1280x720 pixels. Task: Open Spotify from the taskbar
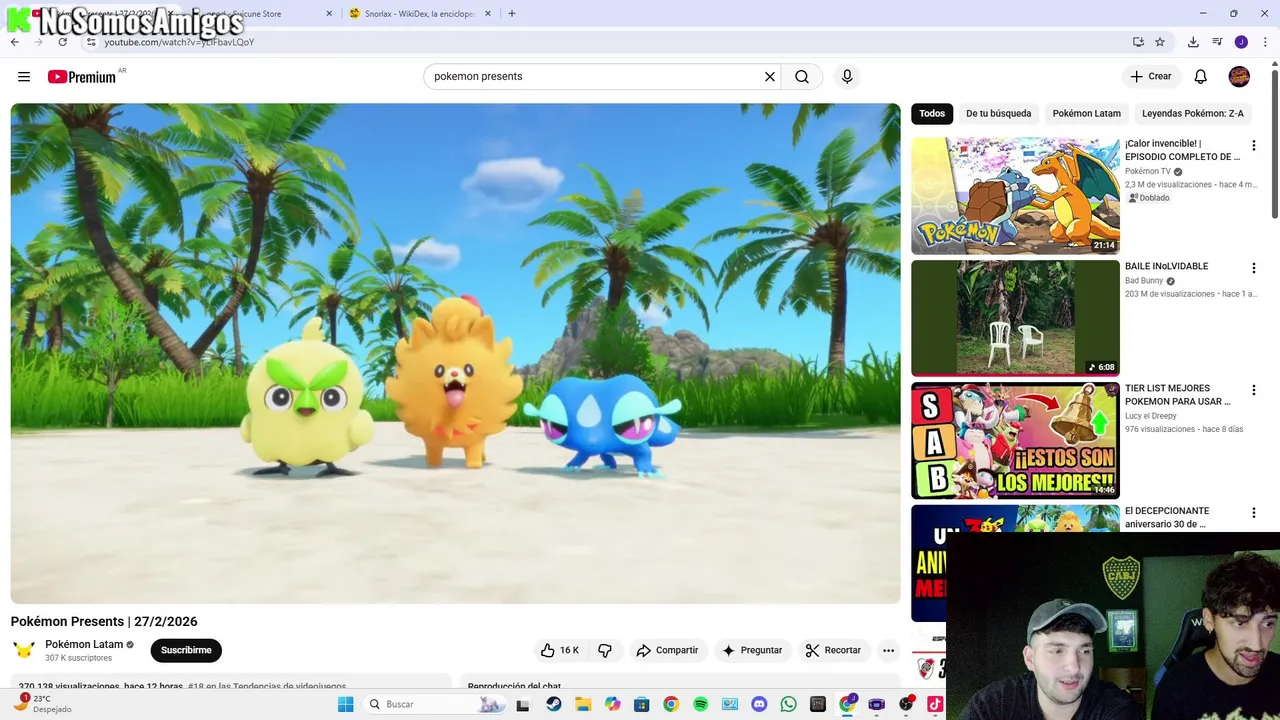point(700,704)
